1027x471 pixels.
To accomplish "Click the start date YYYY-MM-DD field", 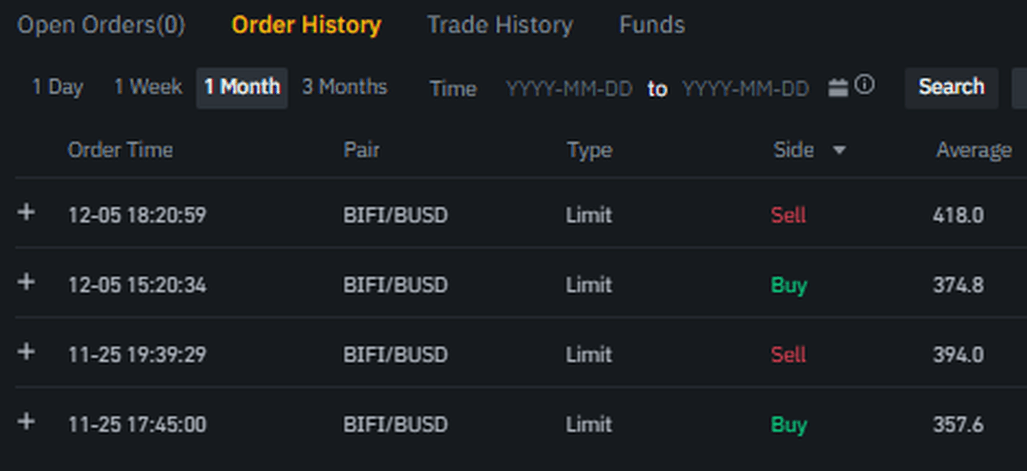I will [569, 89].
